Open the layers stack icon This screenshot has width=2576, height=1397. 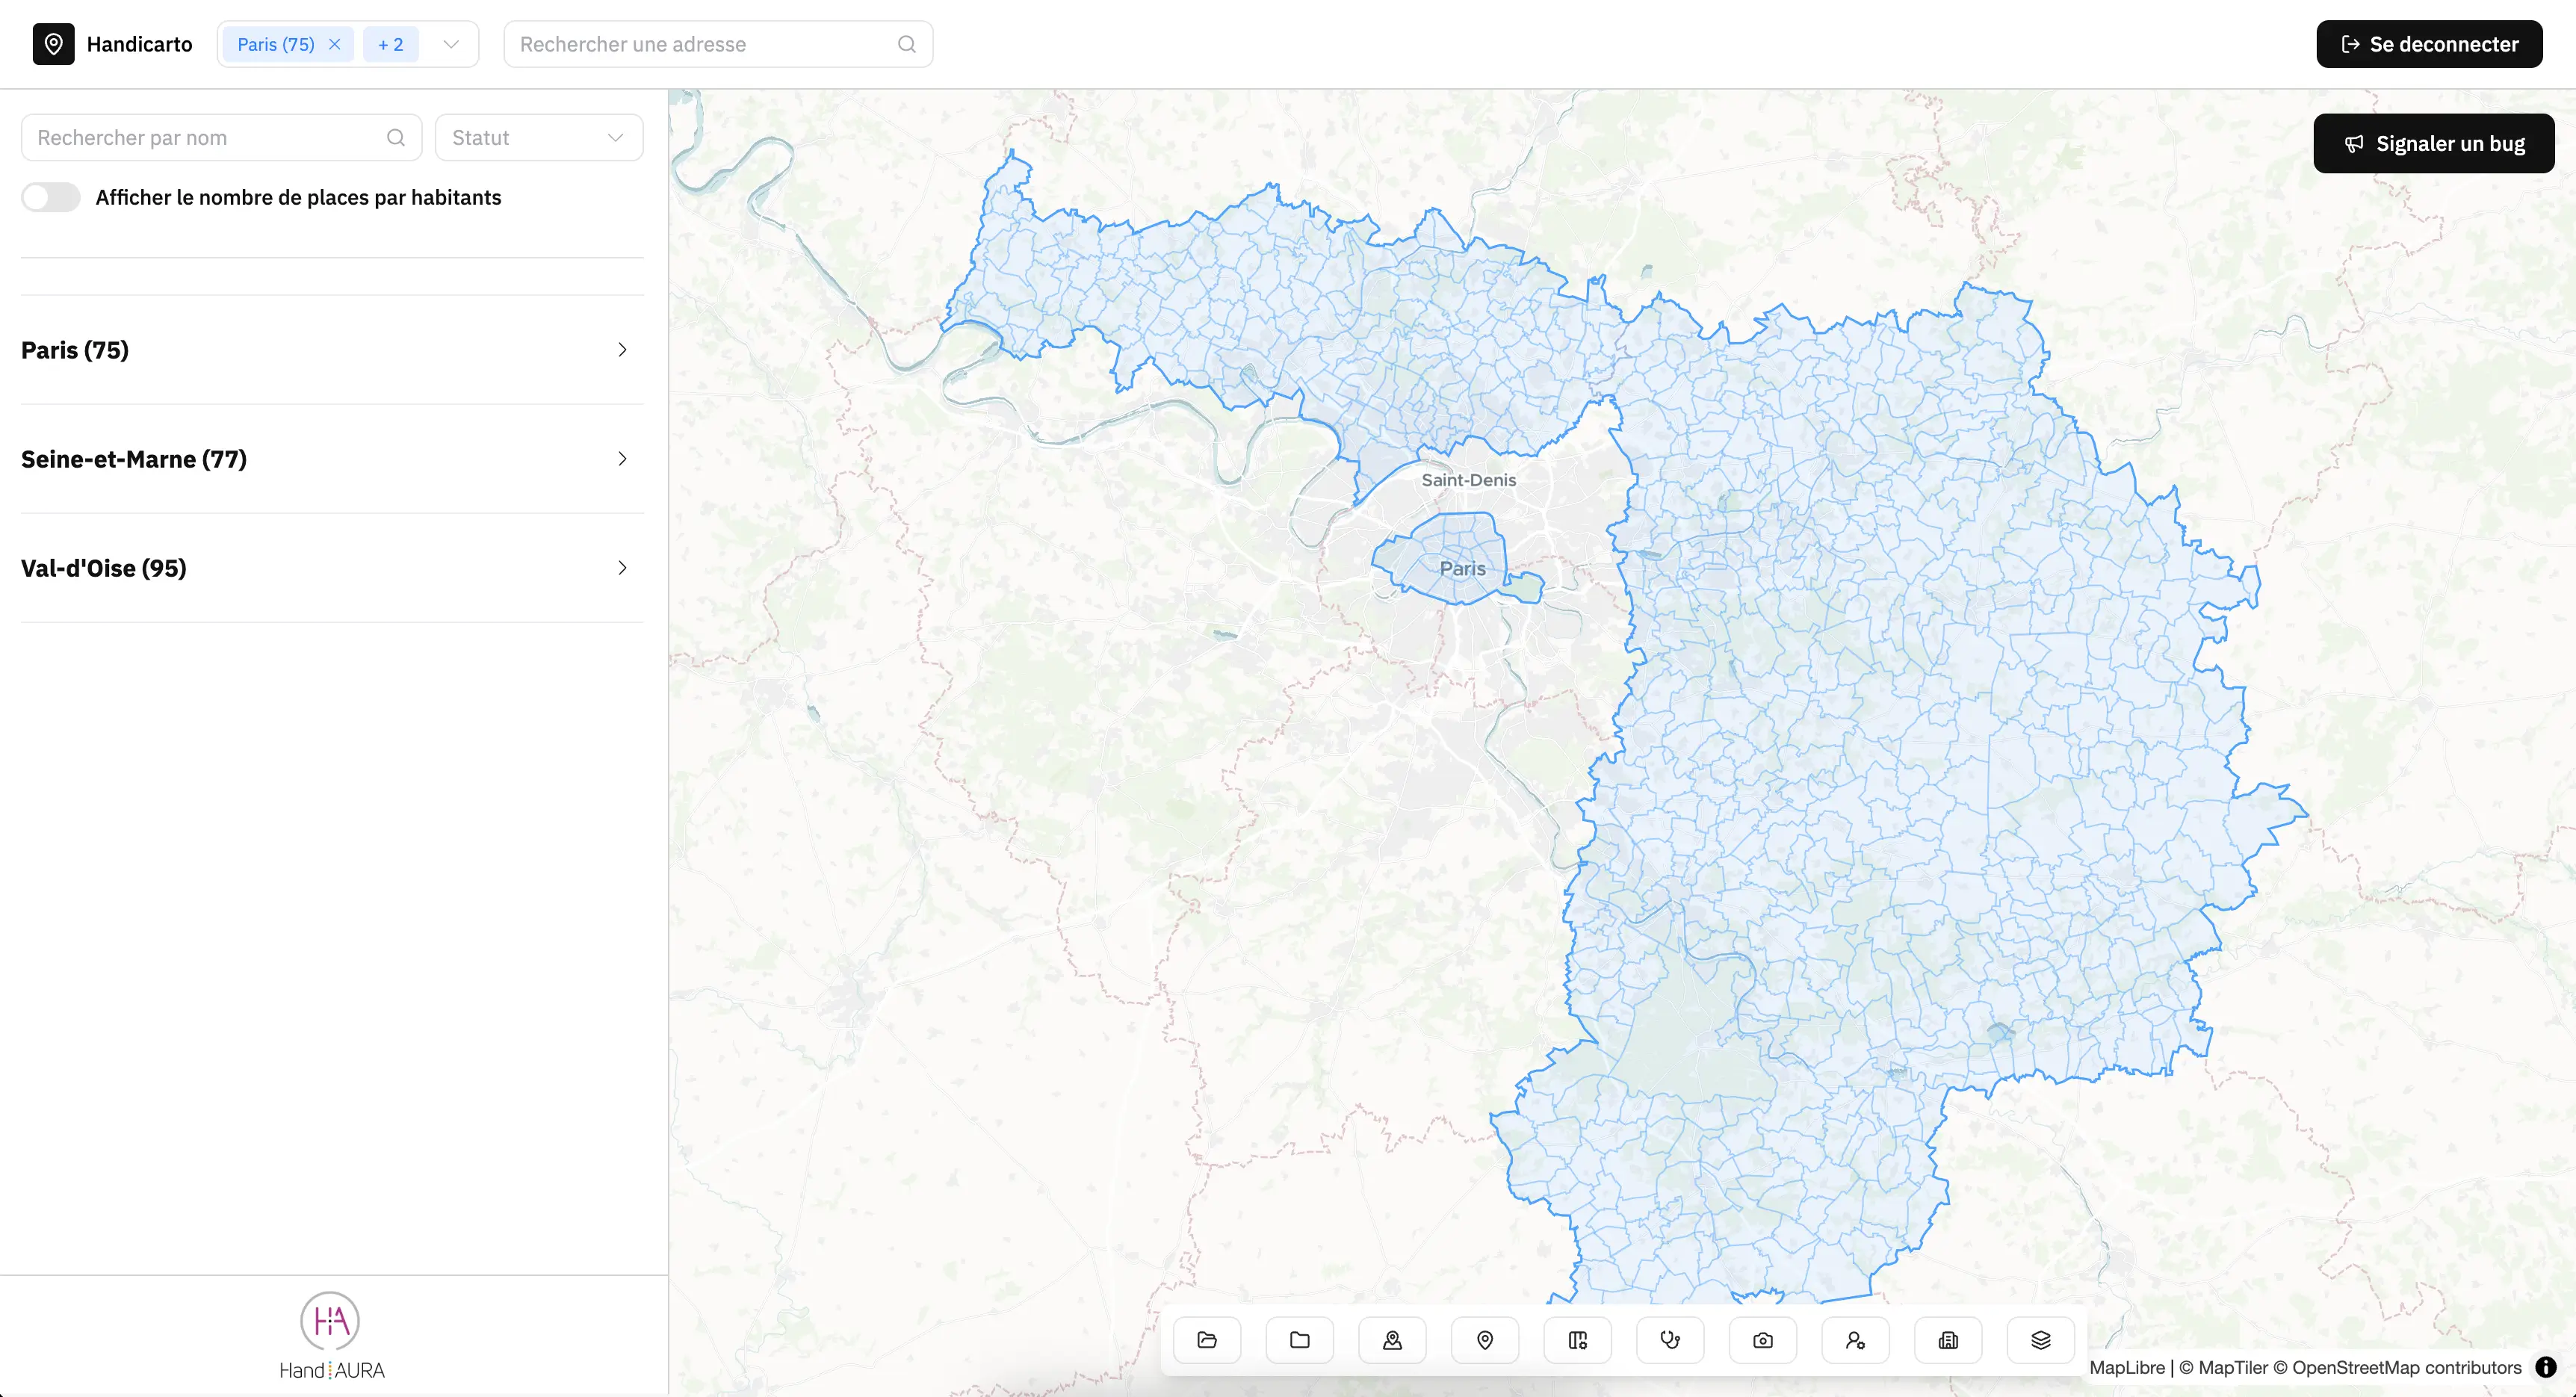pos(2041,1340)
